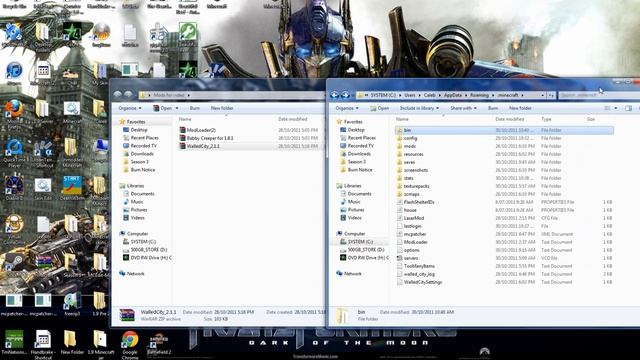Sort by Date modified column in .minecraft window
640x360 pixels.
(x=510, y=119)
